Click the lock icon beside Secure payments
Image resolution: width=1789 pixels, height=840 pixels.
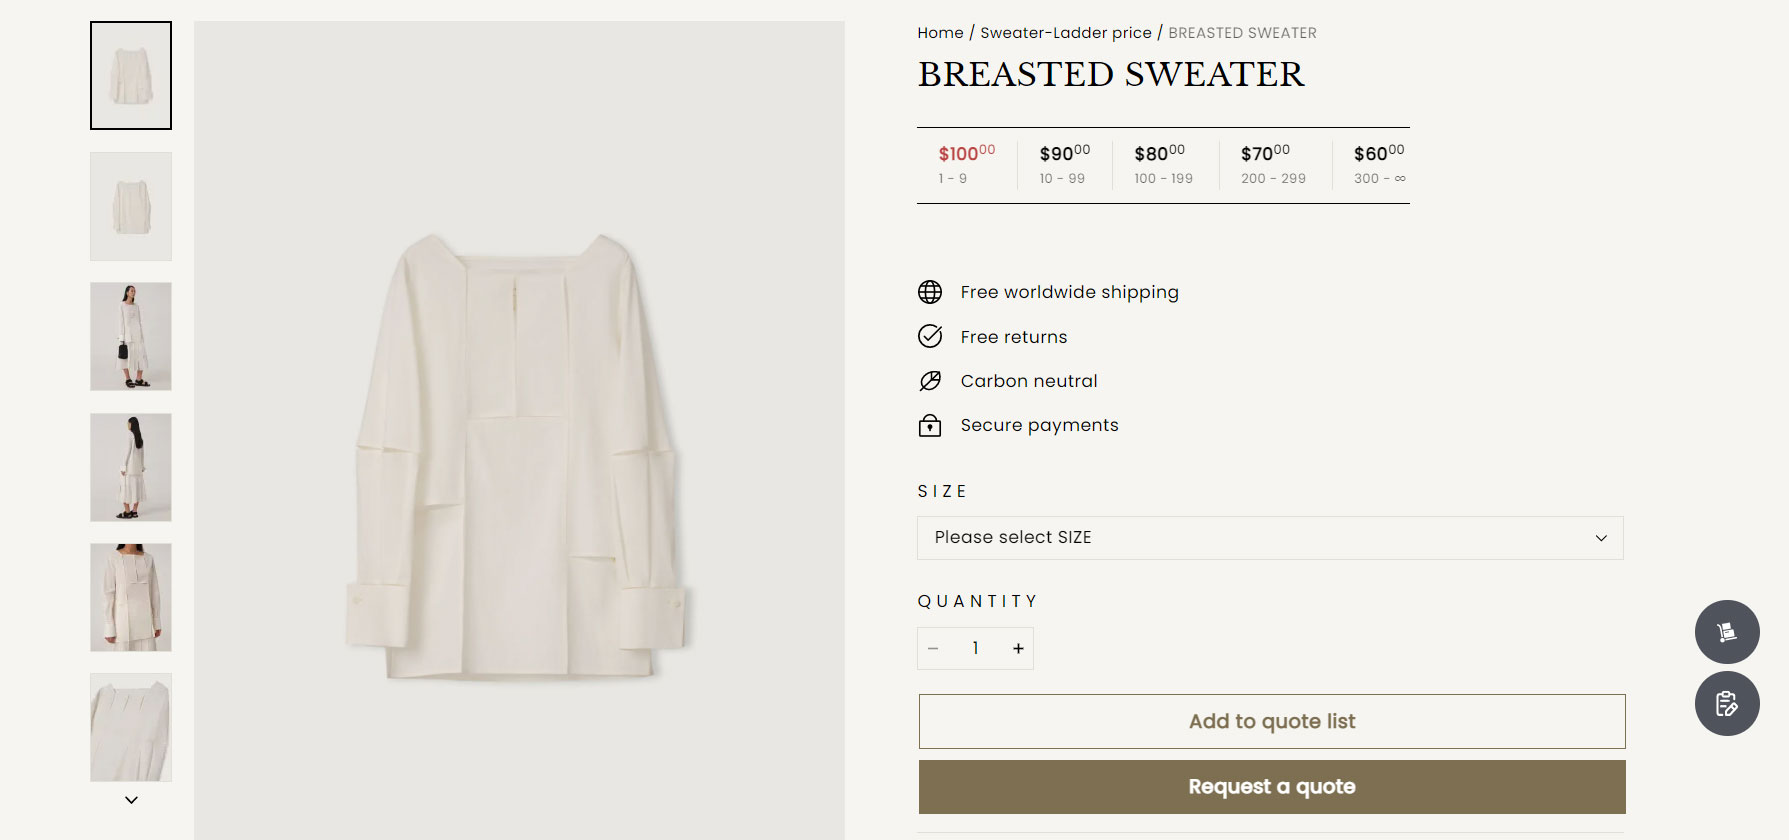(930, 426)
